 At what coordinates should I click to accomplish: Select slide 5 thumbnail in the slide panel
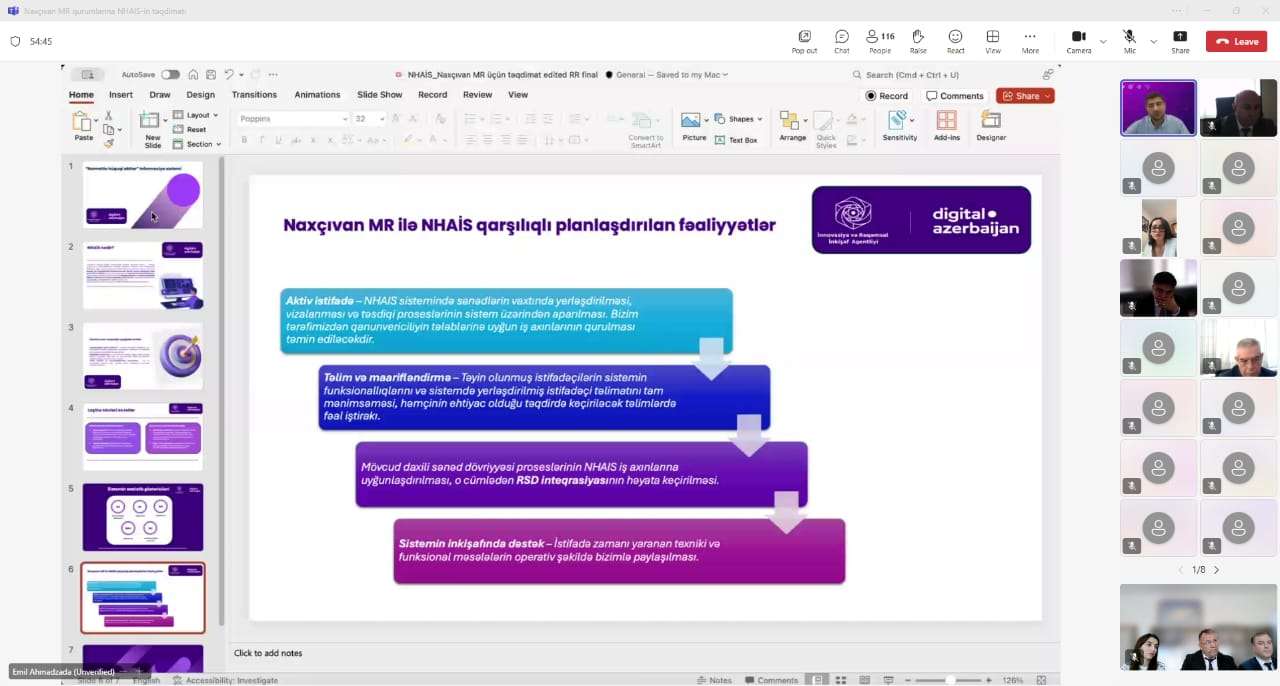143,517
